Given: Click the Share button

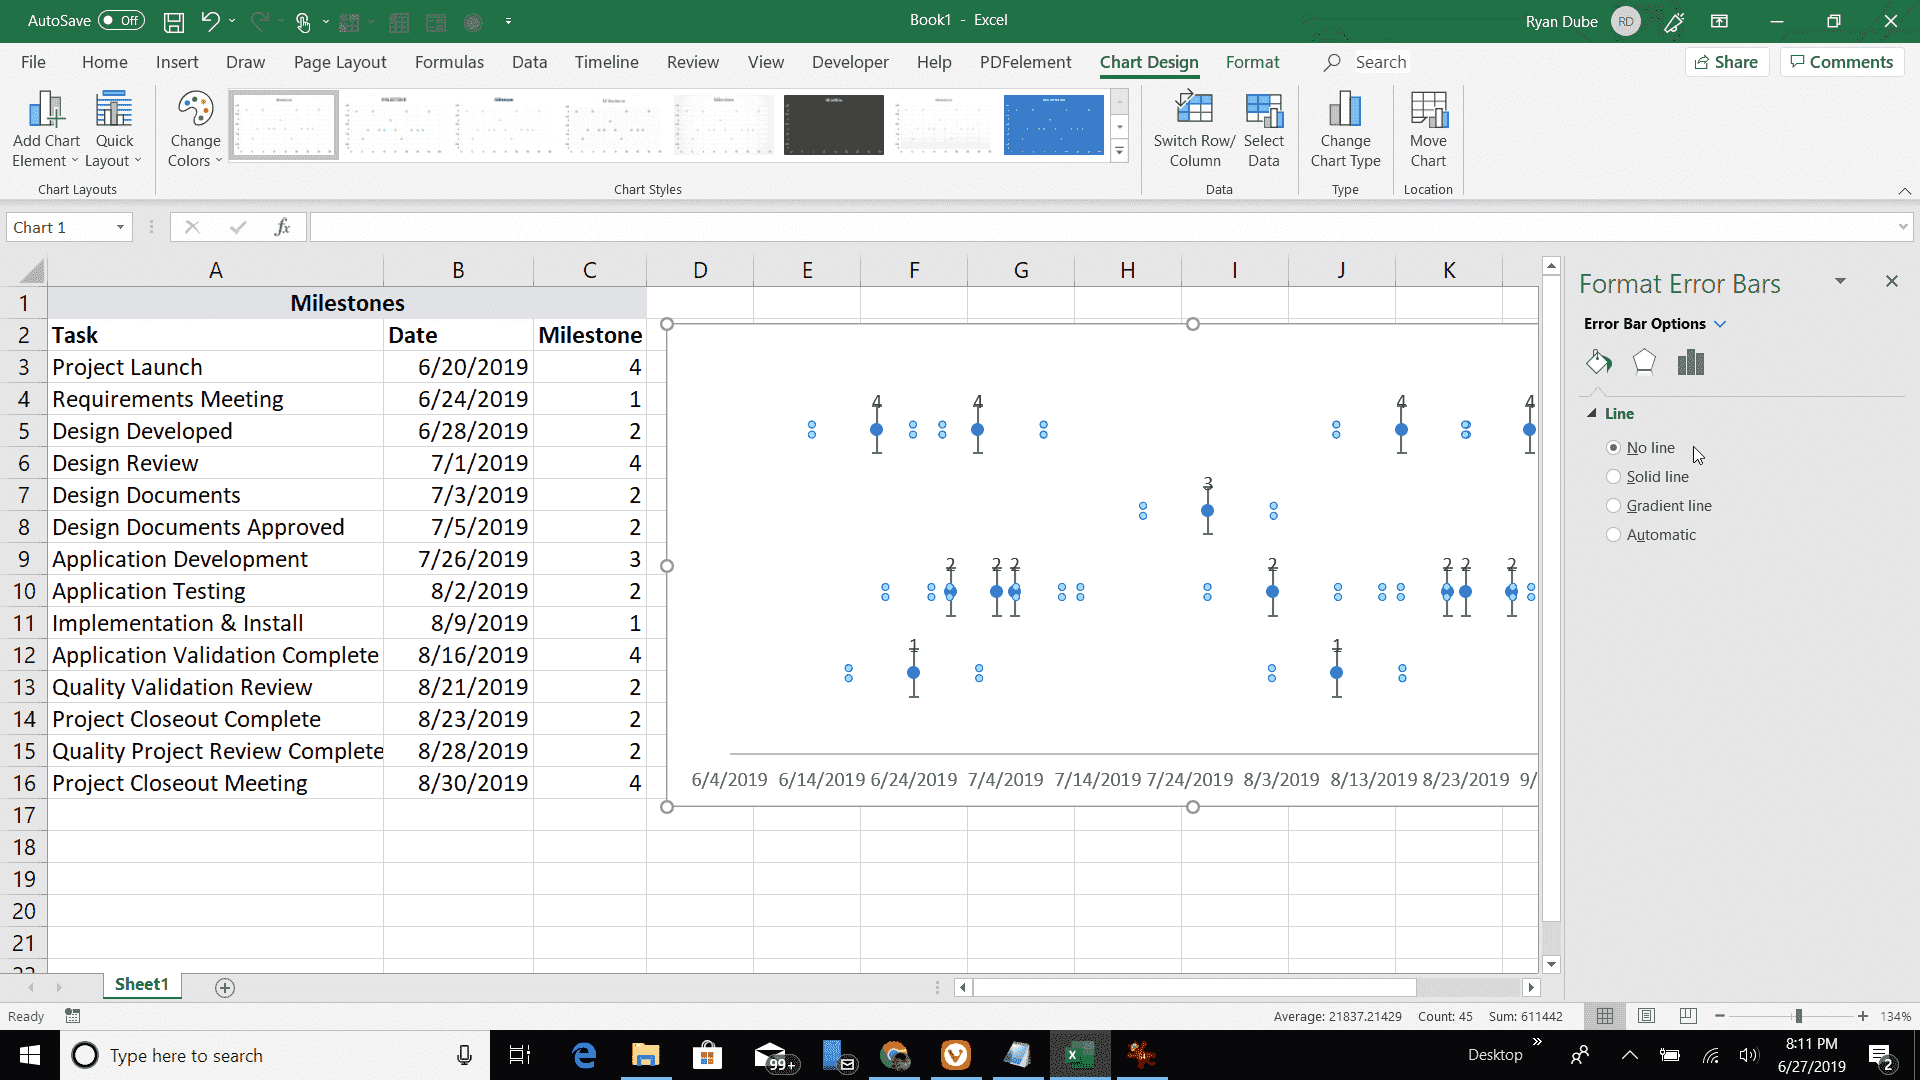Looking at the screenshot, I should [1727, 62].
